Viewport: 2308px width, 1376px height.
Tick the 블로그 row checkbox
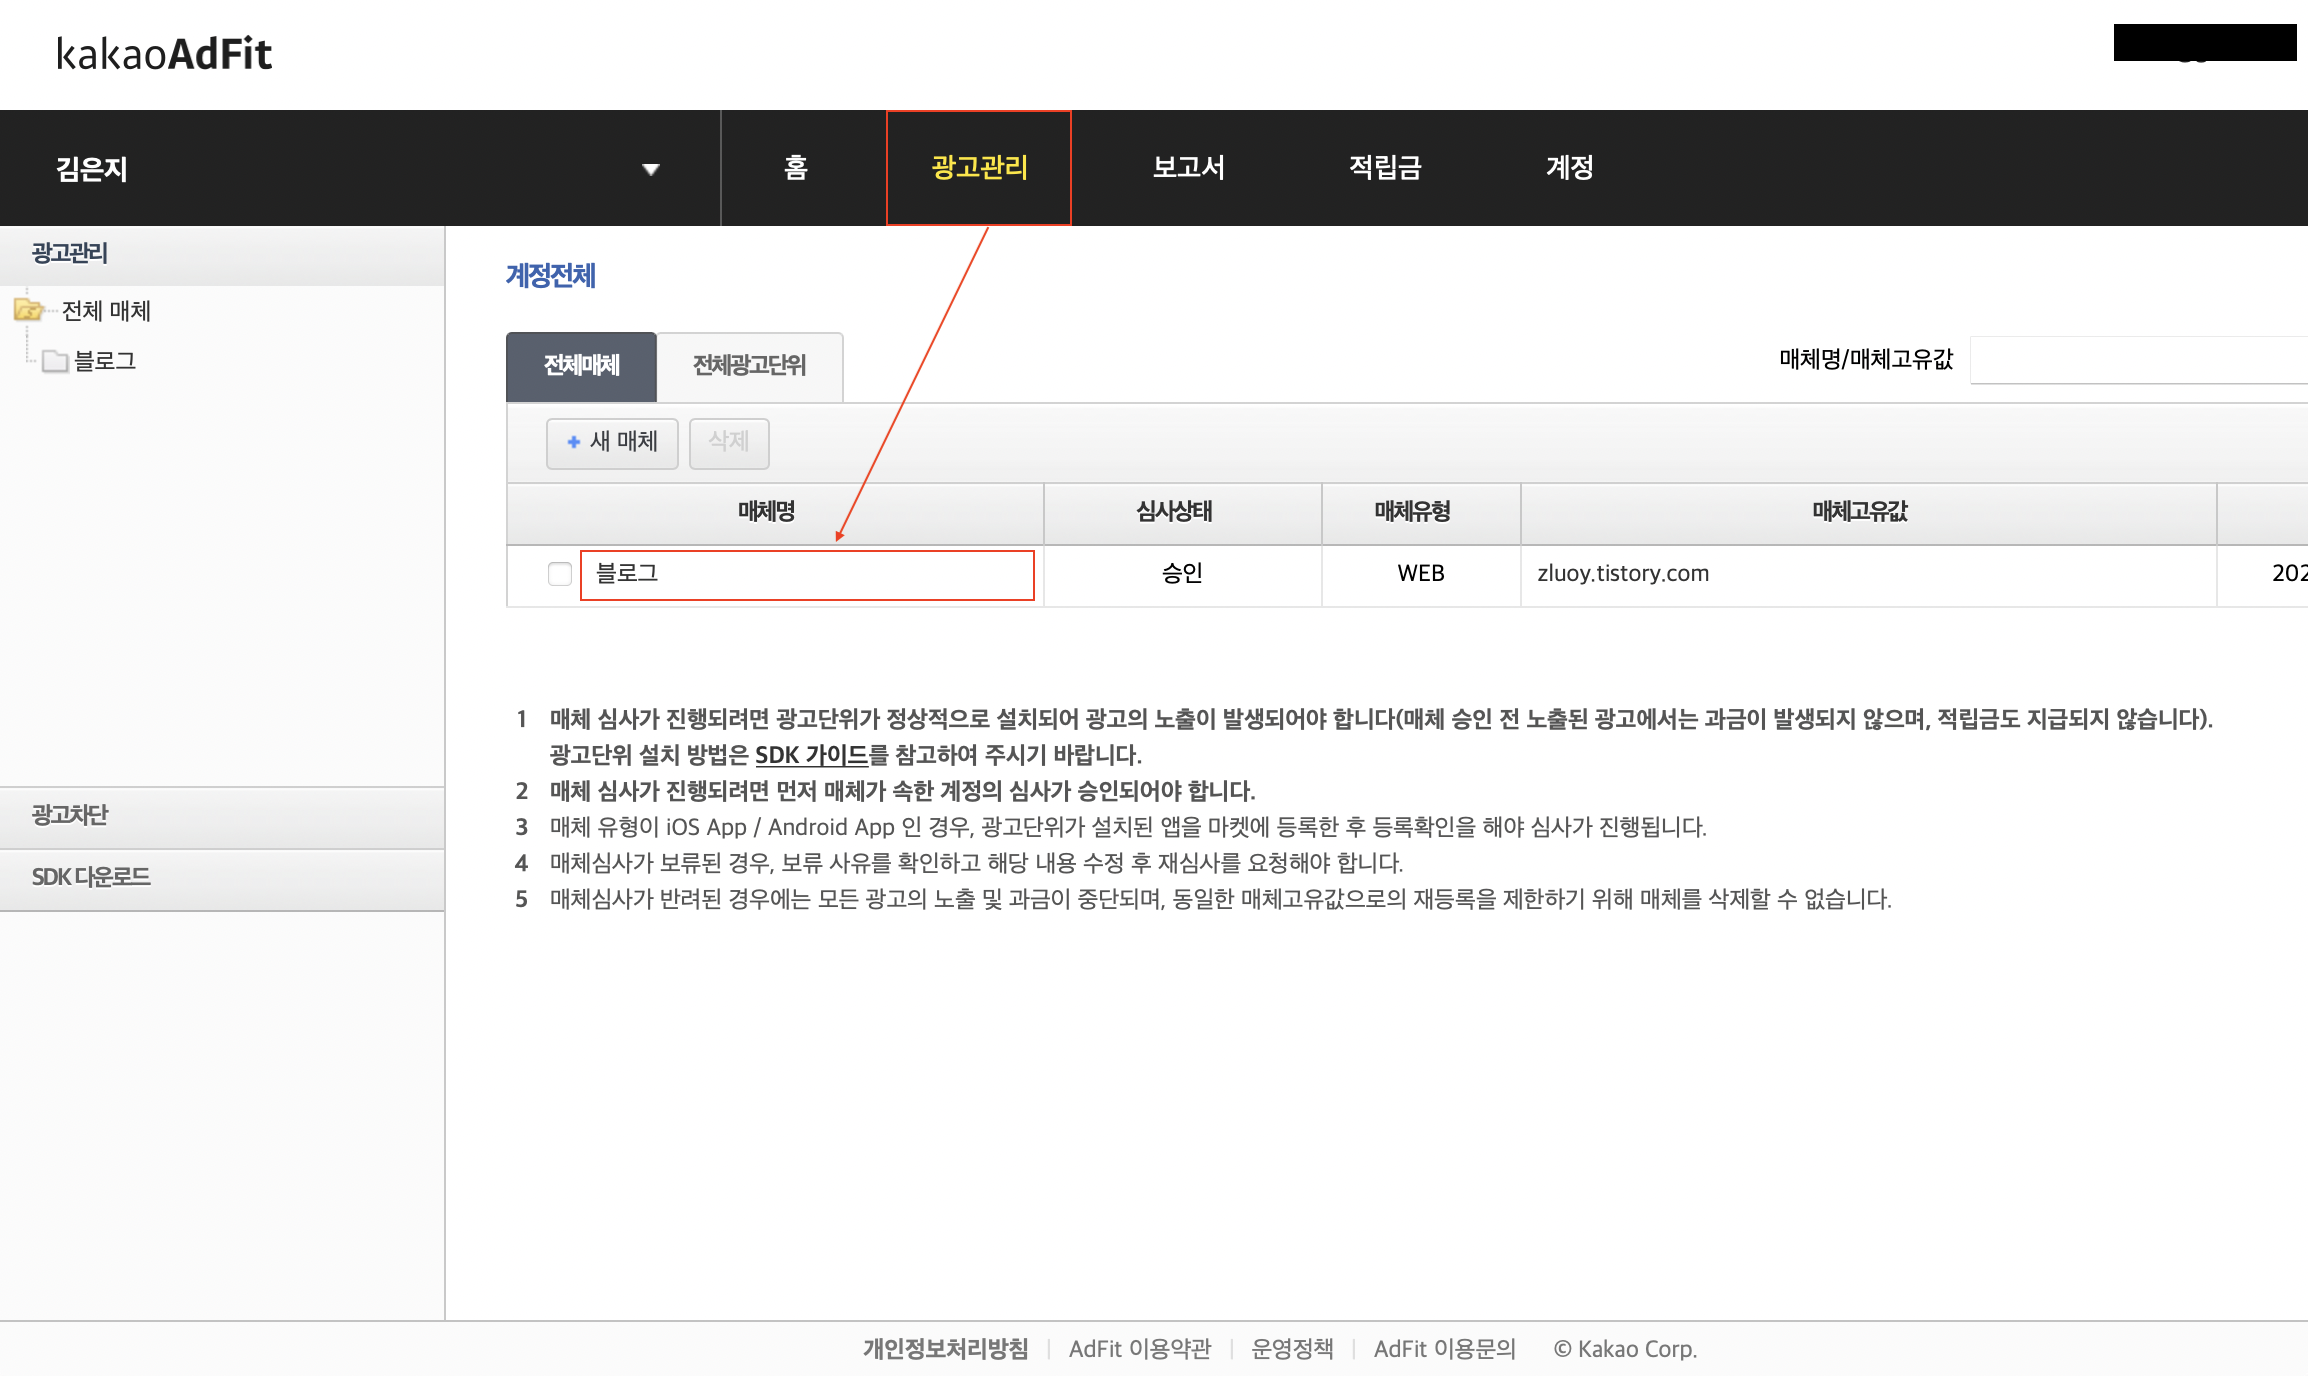(560, 574)
